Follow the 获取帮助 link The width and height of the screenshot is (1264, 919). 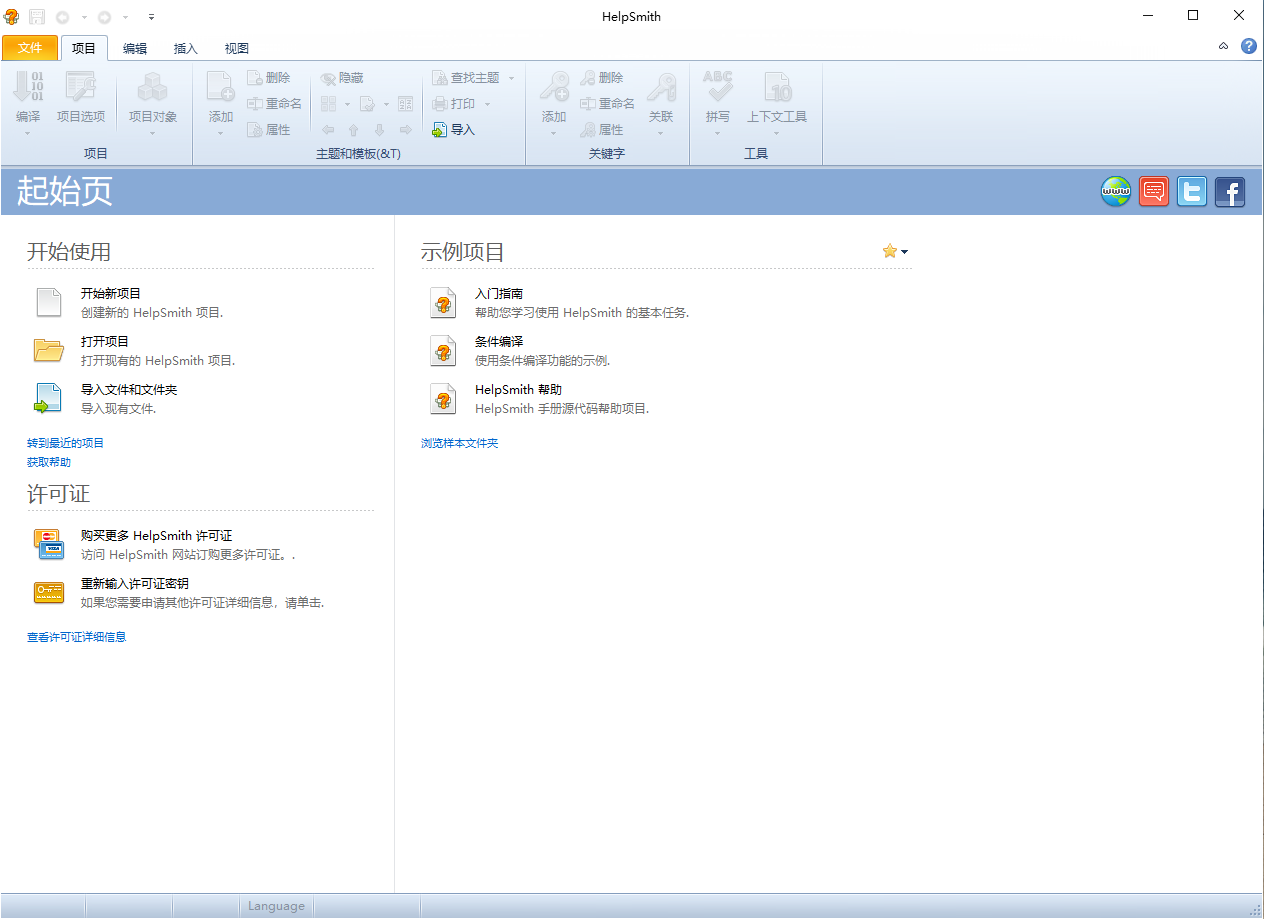49,462
